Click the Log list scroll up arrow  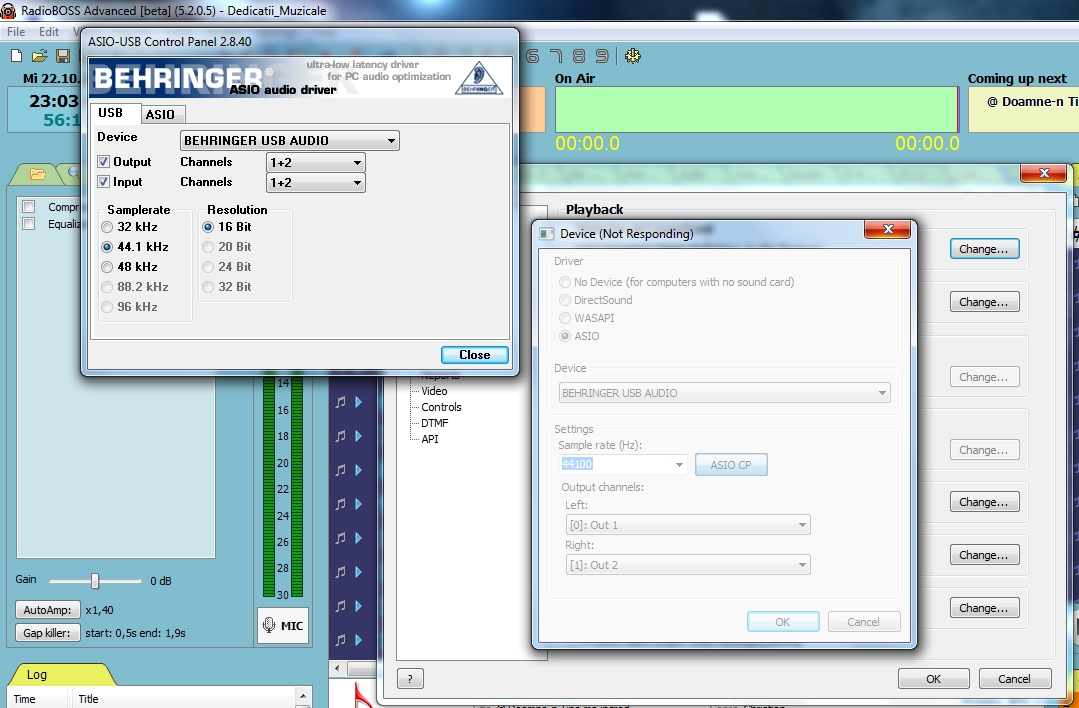[x=303, y=697]
